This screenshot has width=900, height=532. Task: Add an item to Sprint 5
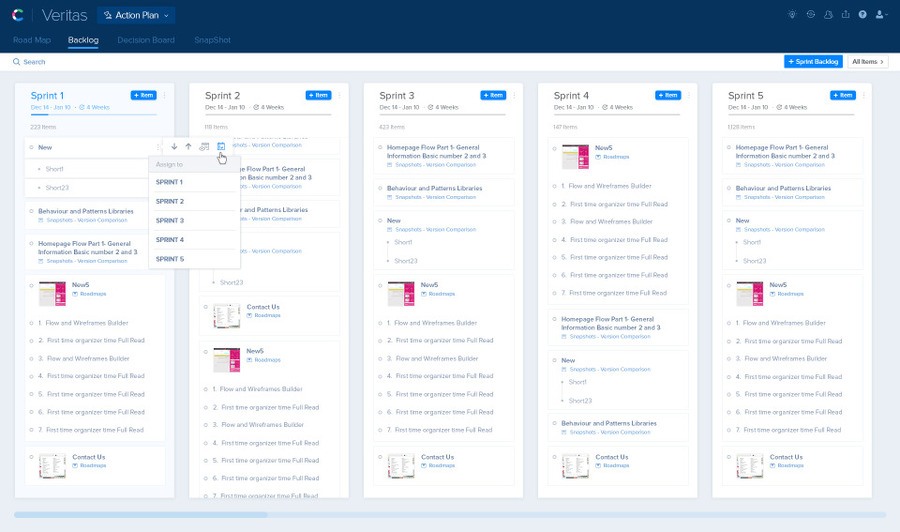pyautogui.click(x=843, y=95)
